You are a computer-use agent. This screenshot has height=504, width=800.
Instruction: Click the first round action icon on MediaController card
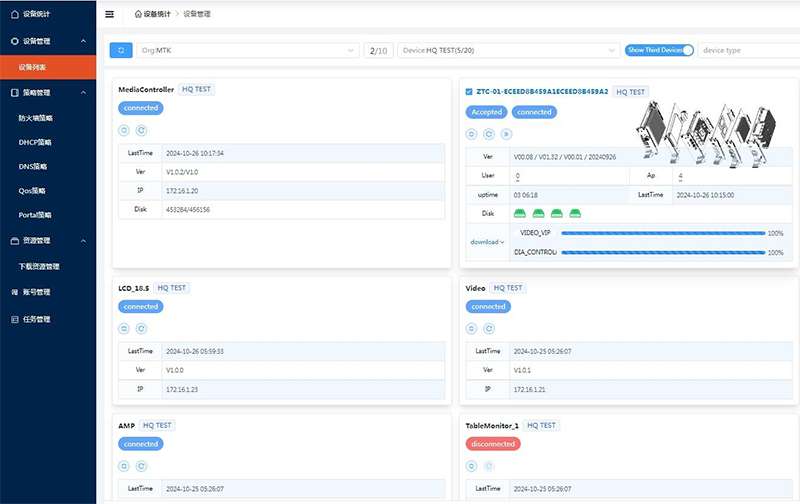tap(124, 131)
